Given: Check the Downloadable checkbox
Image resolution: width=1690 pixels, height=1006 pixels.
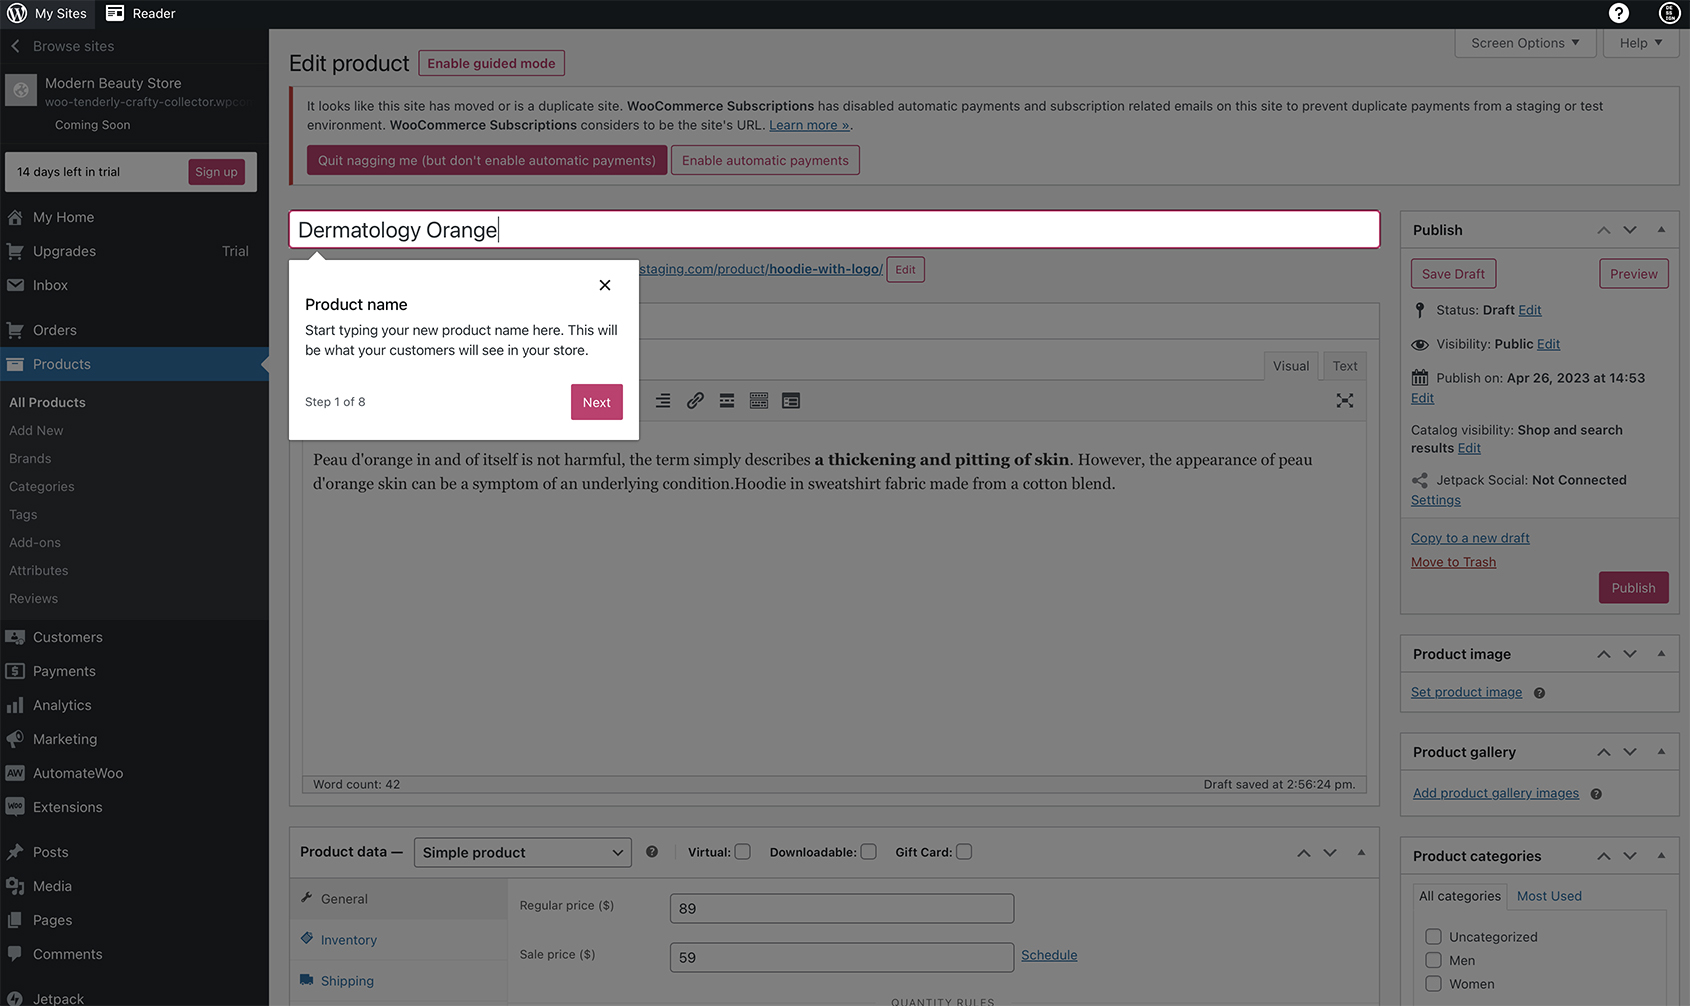Looking at the screenshot, I should pos(868,852).
